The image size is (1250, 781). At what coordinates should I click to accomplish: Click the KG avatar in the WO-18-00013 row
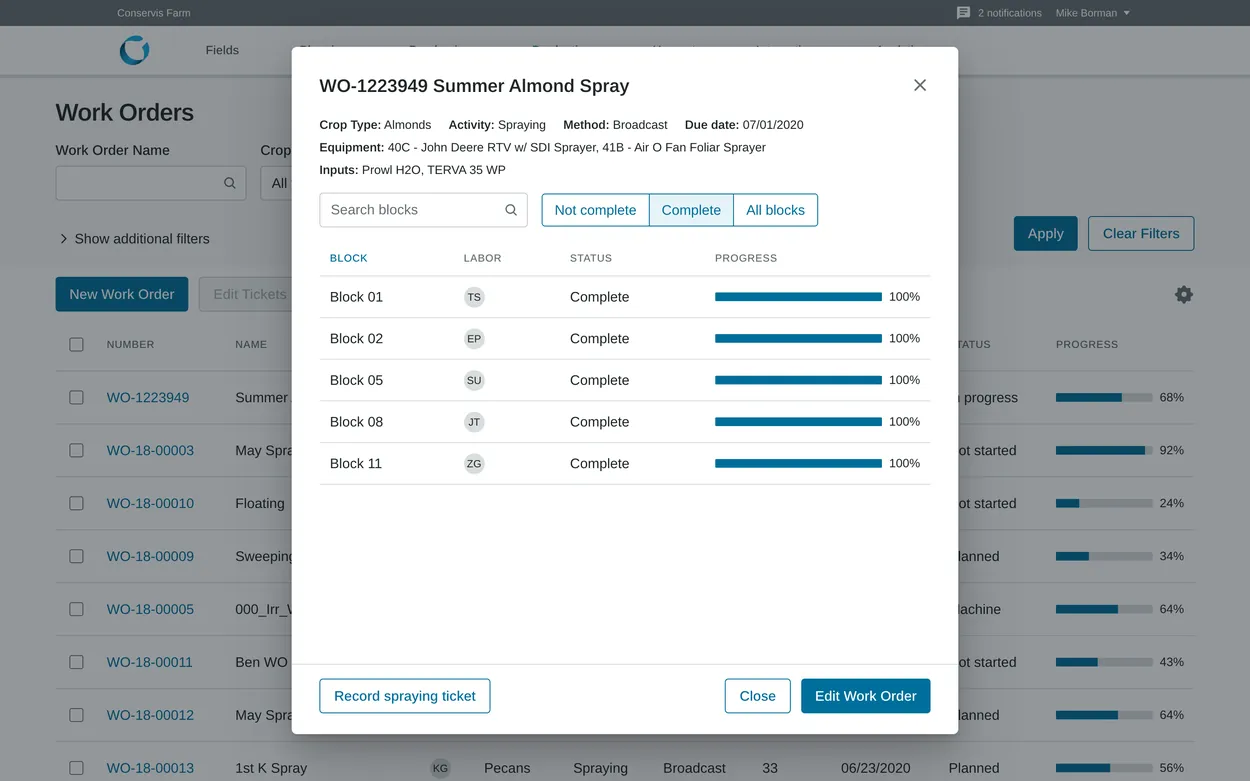[x=440, y=768]
